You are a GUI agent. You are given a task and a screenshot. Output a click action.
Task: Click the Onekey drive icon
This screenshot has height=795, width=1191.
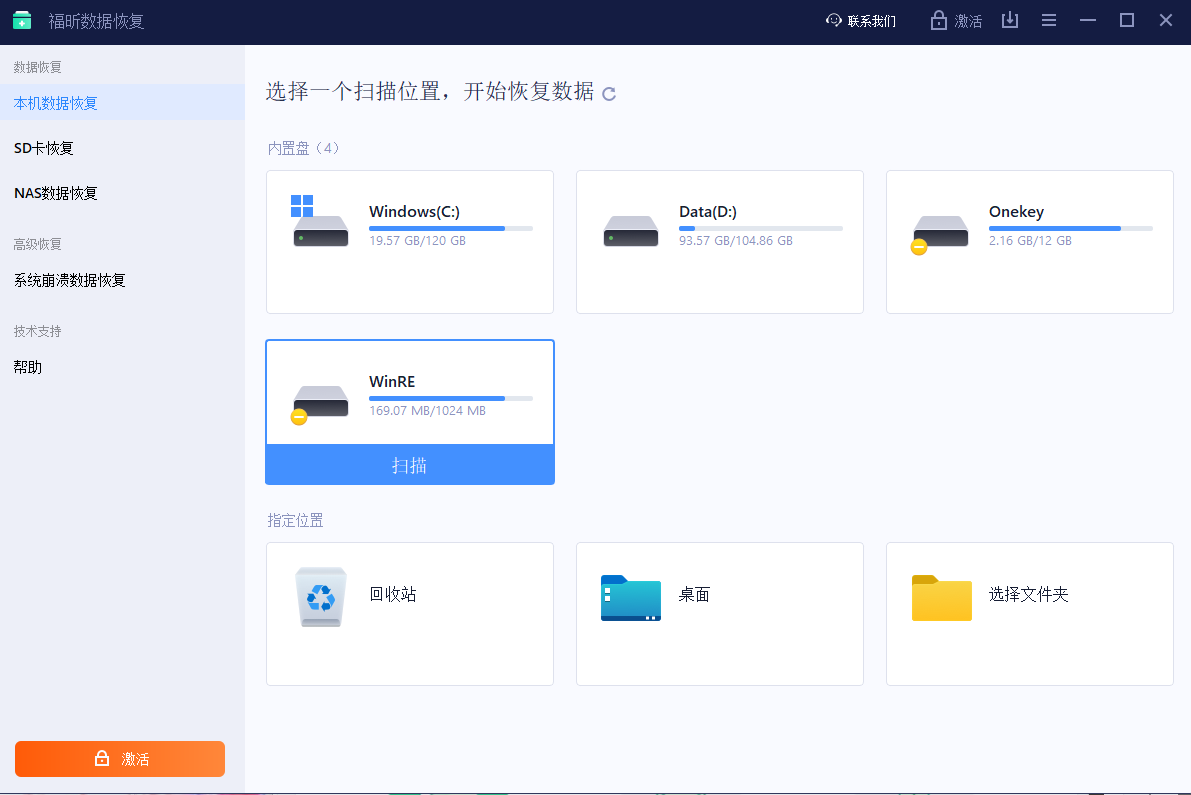pos(939,234)
